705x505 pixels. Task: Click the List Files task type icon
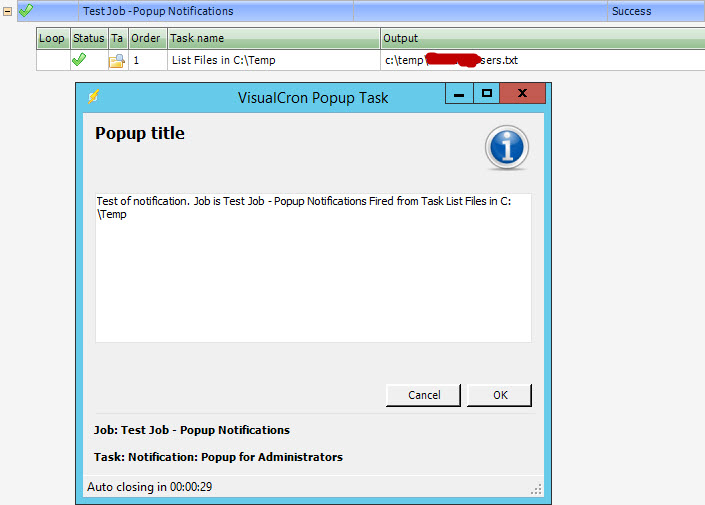click(x=117, y=60)
